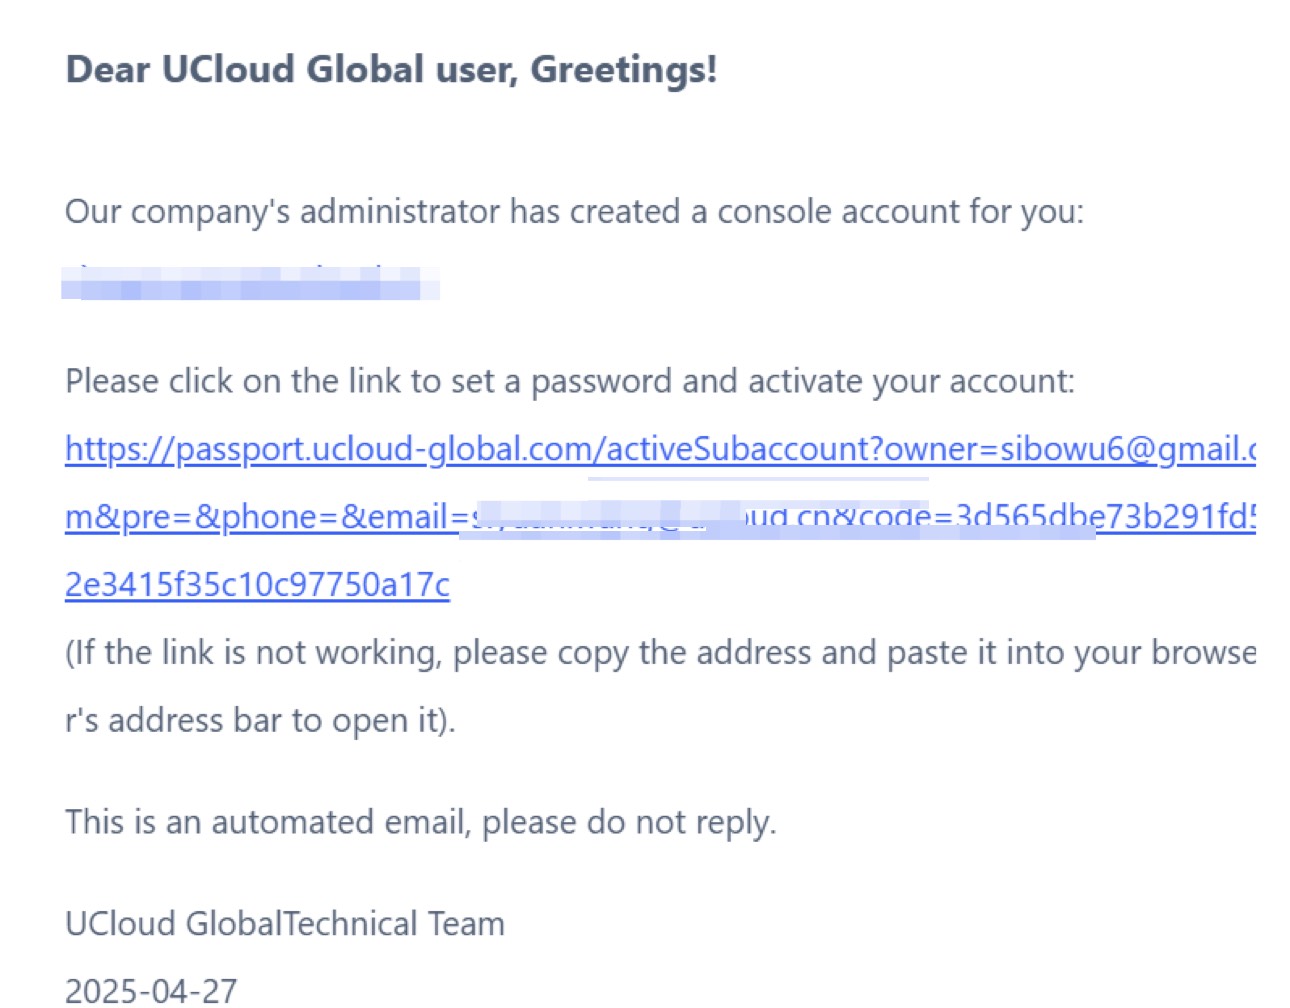The height and width of the screenshot is (1008, 1290).
Task: Click the date '2025-04-27'
Action: pyautogui.click(x=151, y=990)
